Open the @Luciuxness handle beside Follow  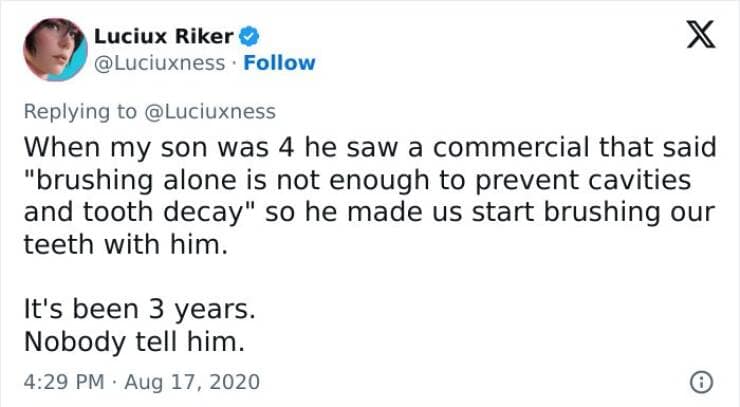coord(160,63)
